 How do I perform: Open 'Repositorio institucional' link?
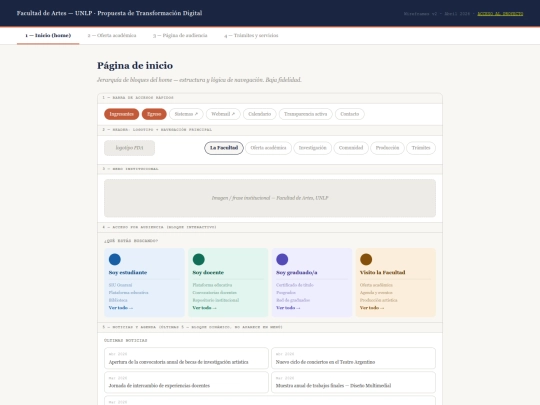tap(216, 300)
